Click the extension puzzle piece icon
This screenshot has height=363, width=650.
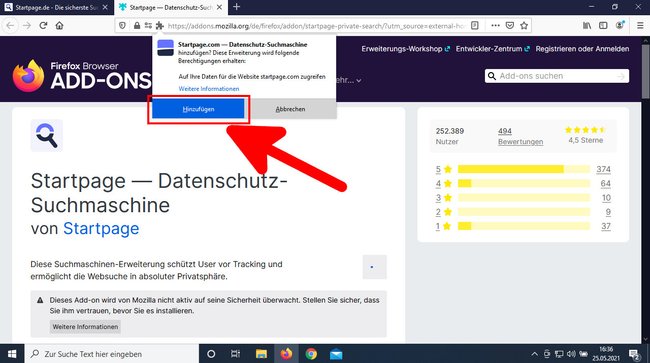(x=160, y=26)
